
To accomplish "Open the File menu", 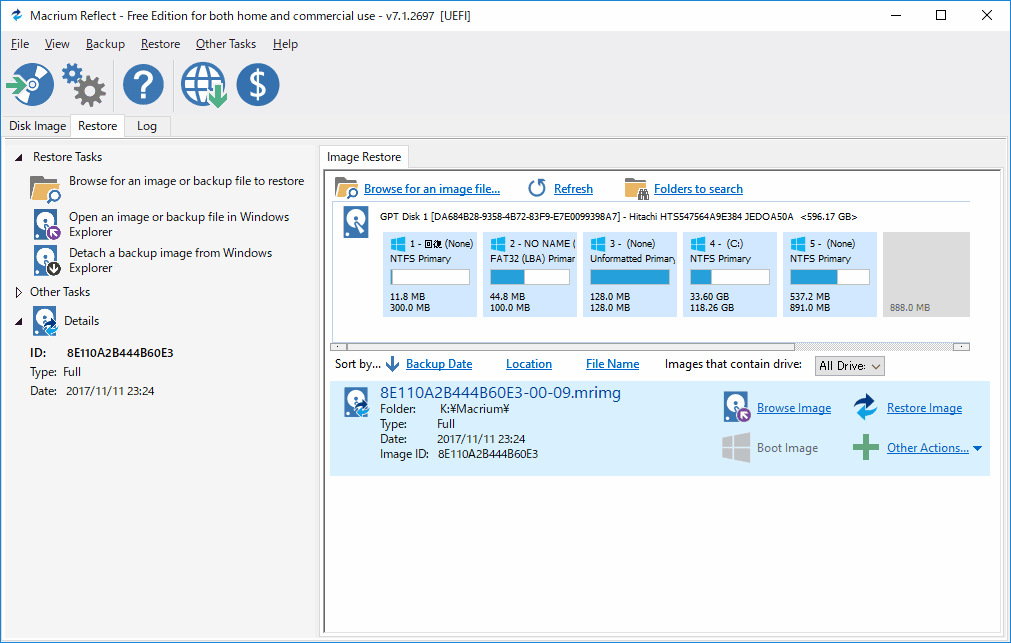I will (20, 44).
